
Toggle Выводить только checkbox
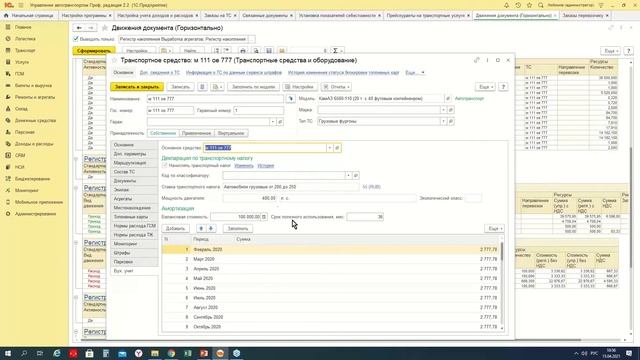(x=76, y=39)
